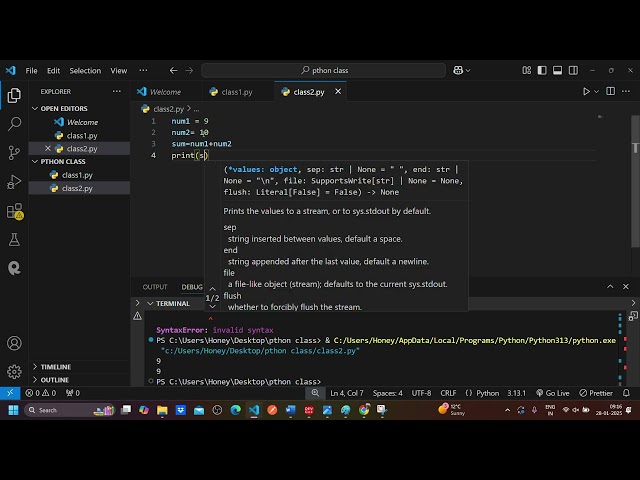The image size is (640, 480).
Task: Open class1.py in PTHON CLASS folder
Action: [x=77, y=175]
